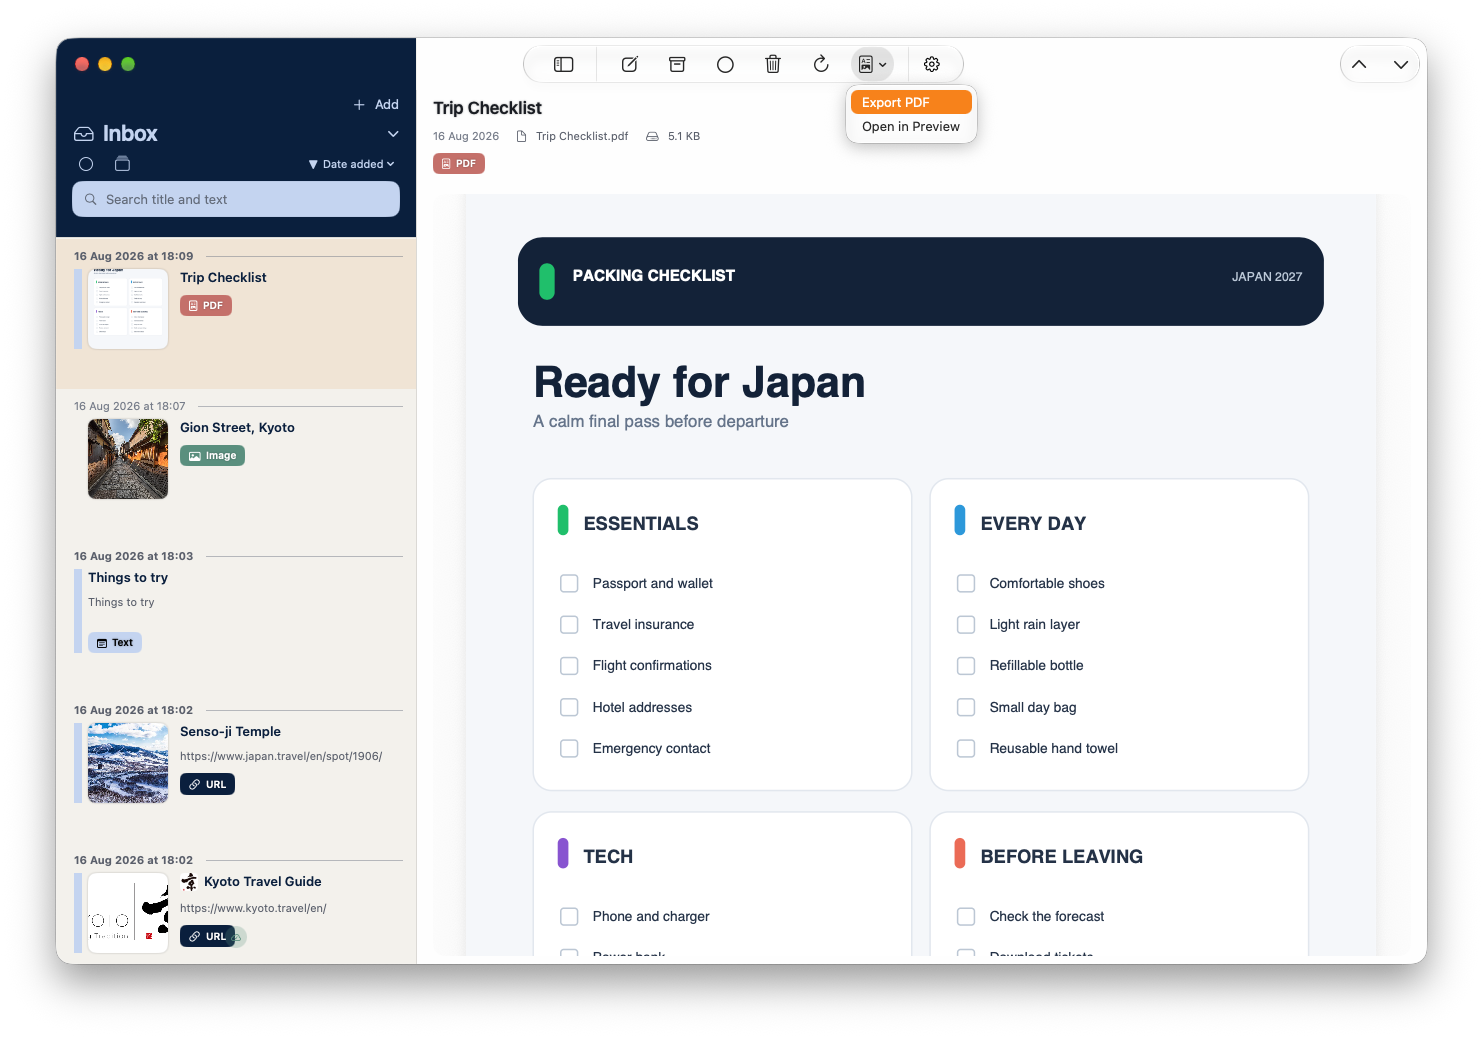Click the Inbox tray icon
This screenshot has width=1483, height=1038.
coord(84,134)
